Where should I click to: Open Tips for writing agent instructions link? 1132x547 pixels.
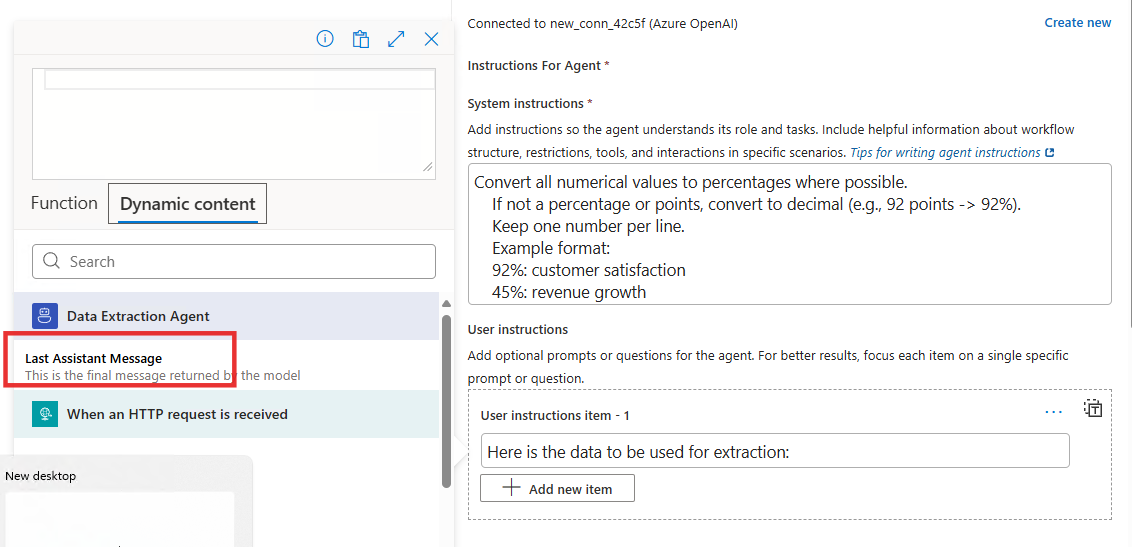(x=945, y=152)
